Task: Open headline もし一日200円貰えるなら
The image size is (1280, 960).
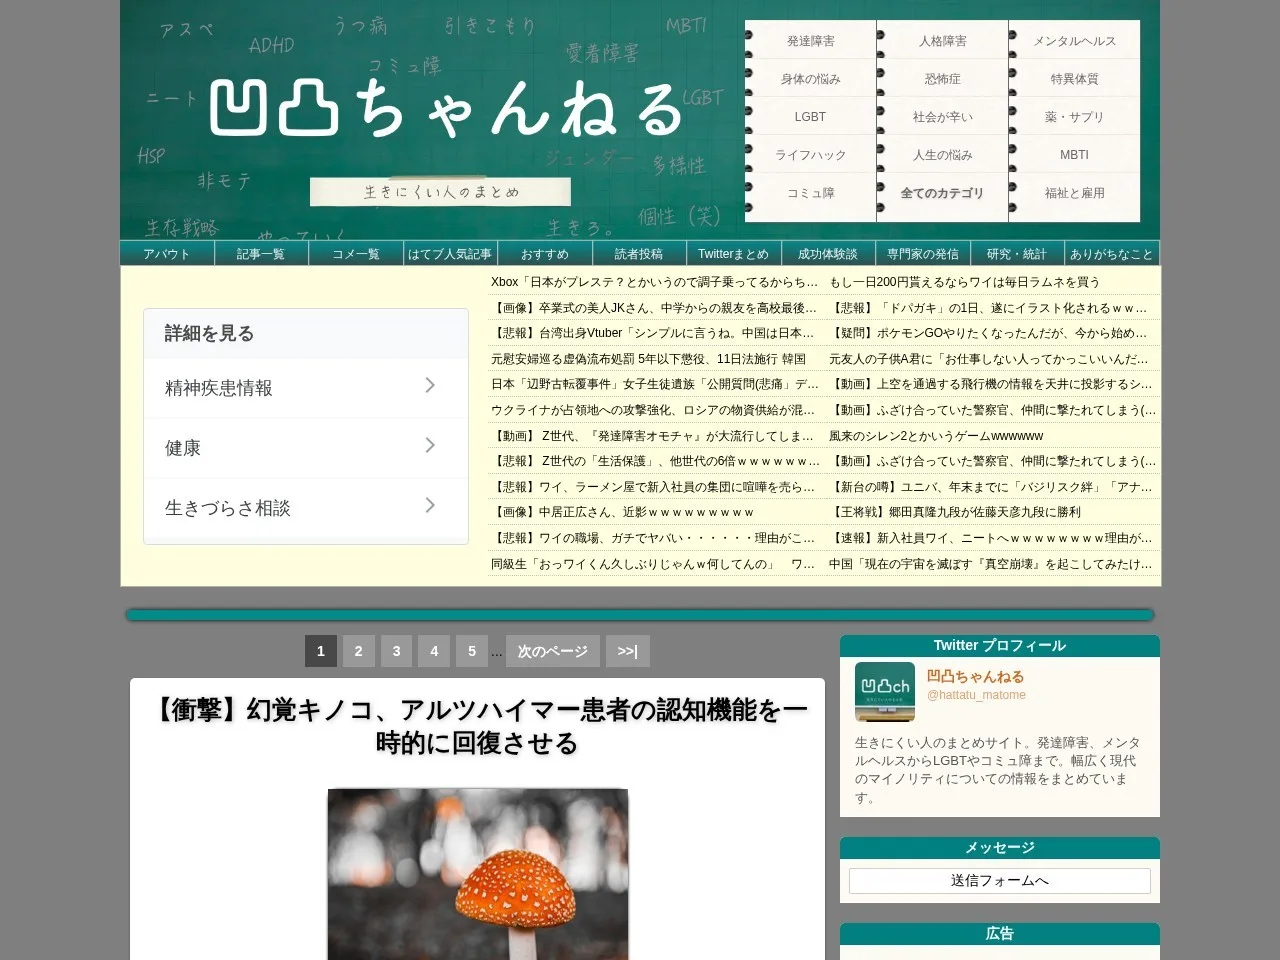Action: [964, 282]
